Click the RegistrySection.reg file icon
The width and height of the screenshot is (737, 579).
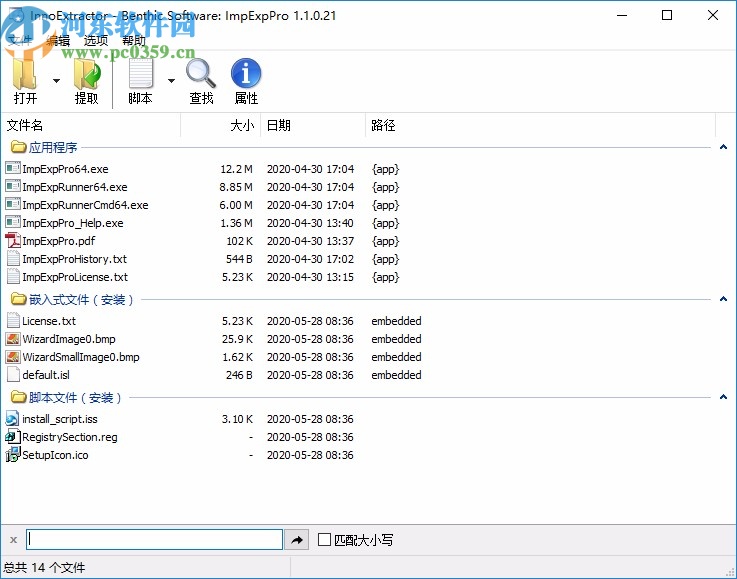click(x=13, y=437)
